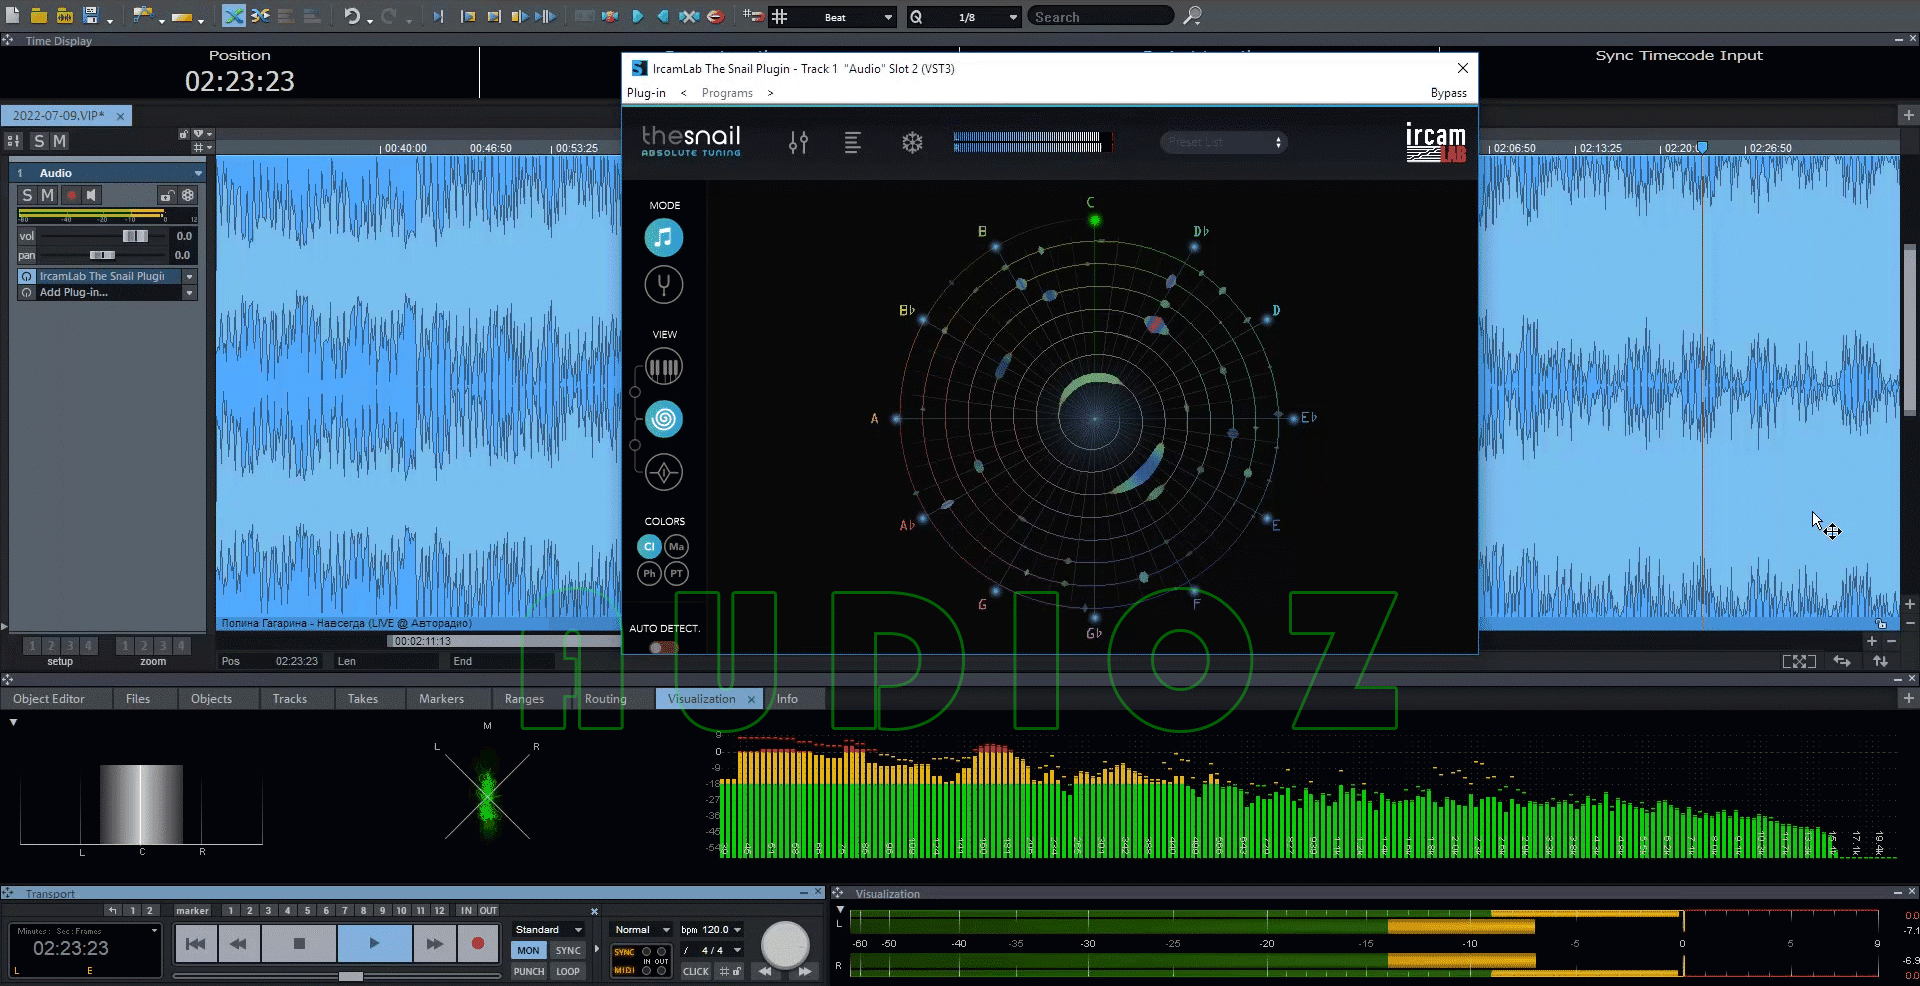Viewport: 1920px width, 986px height.
Task: Click the snowflake freeze icon in The Snail
Action: click(x=912, y=143)
